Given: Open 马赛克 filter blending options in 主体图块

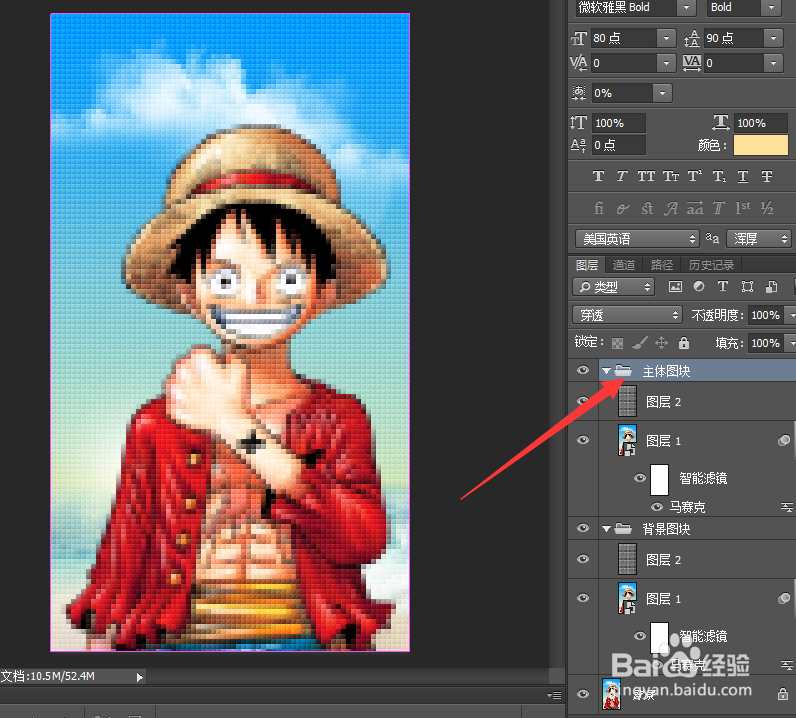Looking at the screenshot, I should click(786, 507).
